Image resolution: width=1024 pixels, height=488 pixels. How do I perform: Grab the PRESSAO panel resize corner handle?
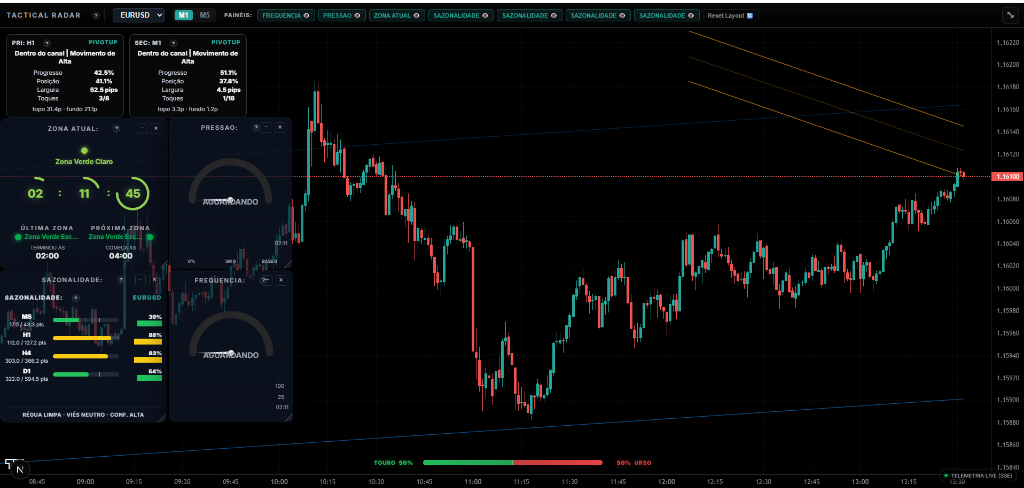(286, 263)
